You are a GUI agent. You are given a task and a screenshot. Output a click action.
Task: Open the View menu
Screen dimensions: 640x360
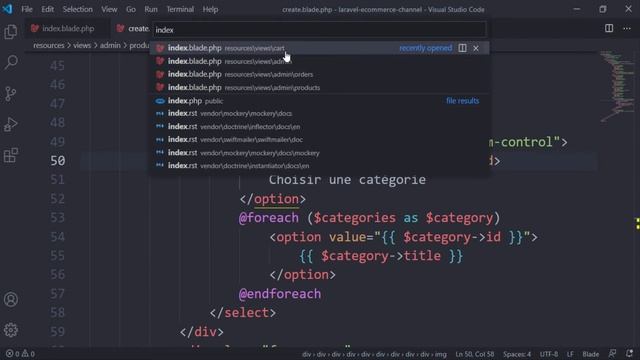[x=109, y=9]
